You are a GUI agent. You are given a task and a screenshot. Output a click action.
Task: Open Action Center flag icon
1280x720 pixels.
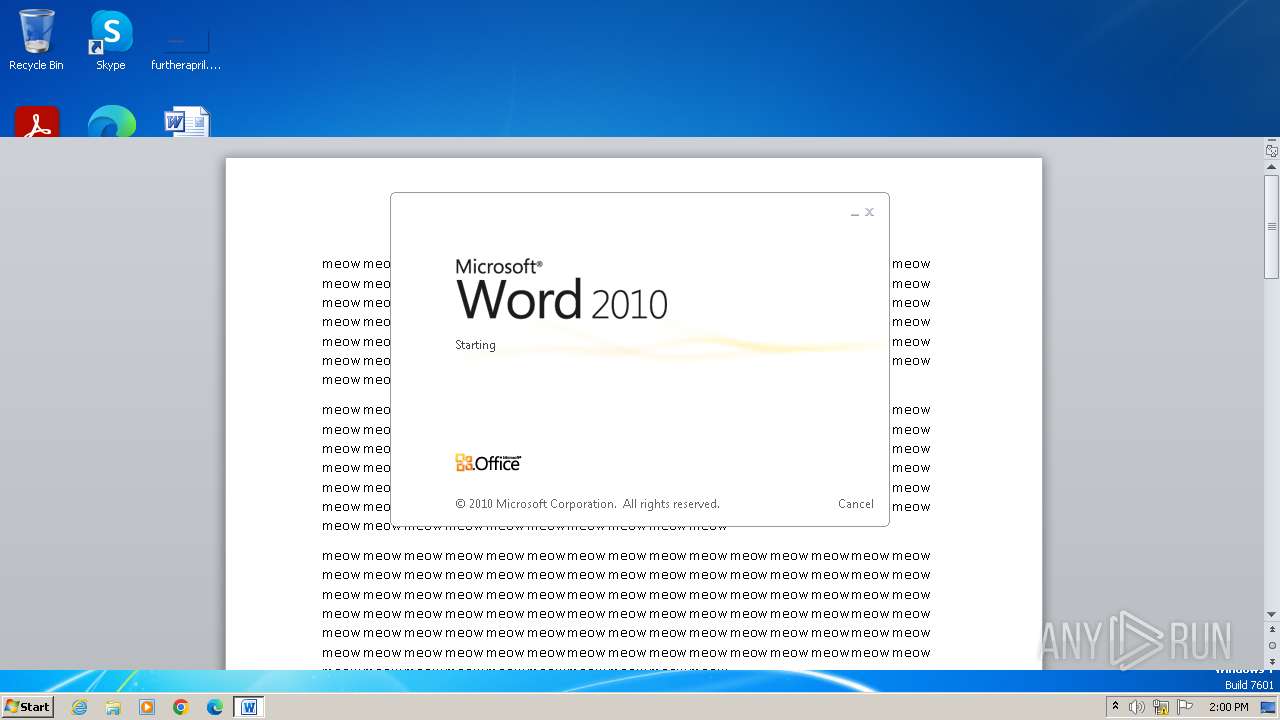(1185, 707)
